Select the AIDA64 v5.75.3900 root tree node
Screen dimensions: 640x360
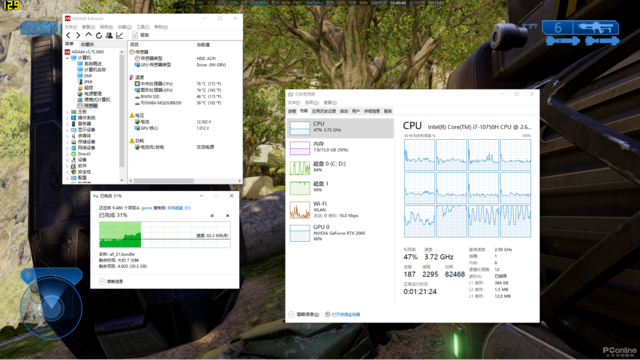click(x=84, y=52)
